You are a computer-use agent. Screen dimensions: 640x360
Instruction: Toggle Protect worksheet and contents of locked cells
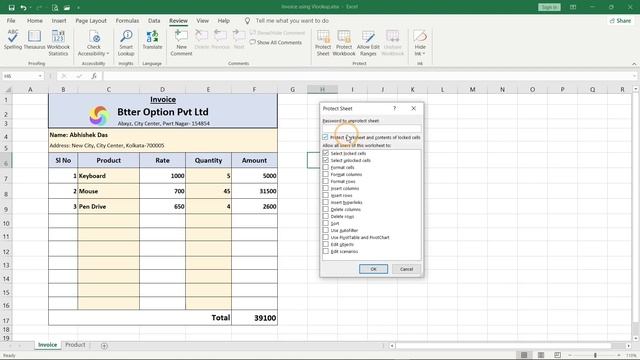pyautogui.click(x=325, y=137)
